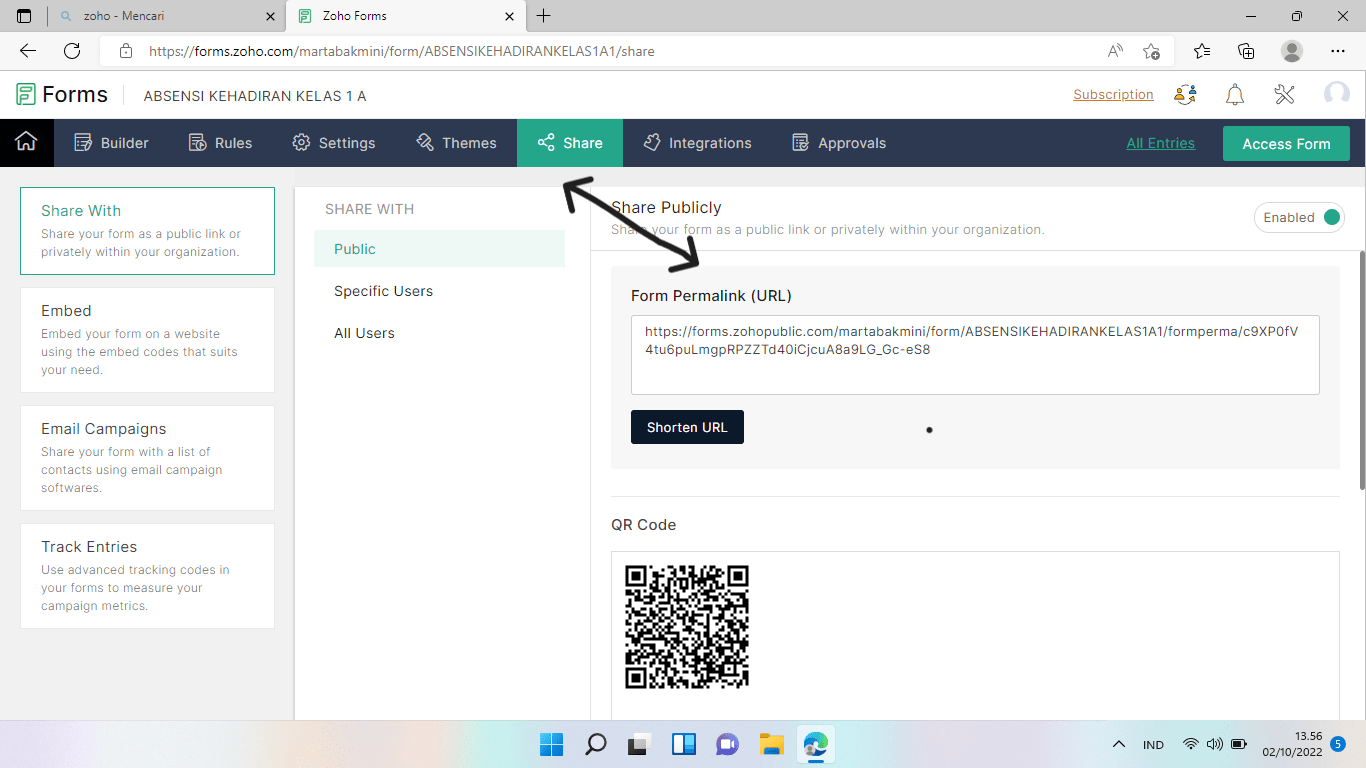The width and height of the screenshot is (1366, 768).
Task: Open the network sound battery quick settings
Action: tap(1214, 744)
